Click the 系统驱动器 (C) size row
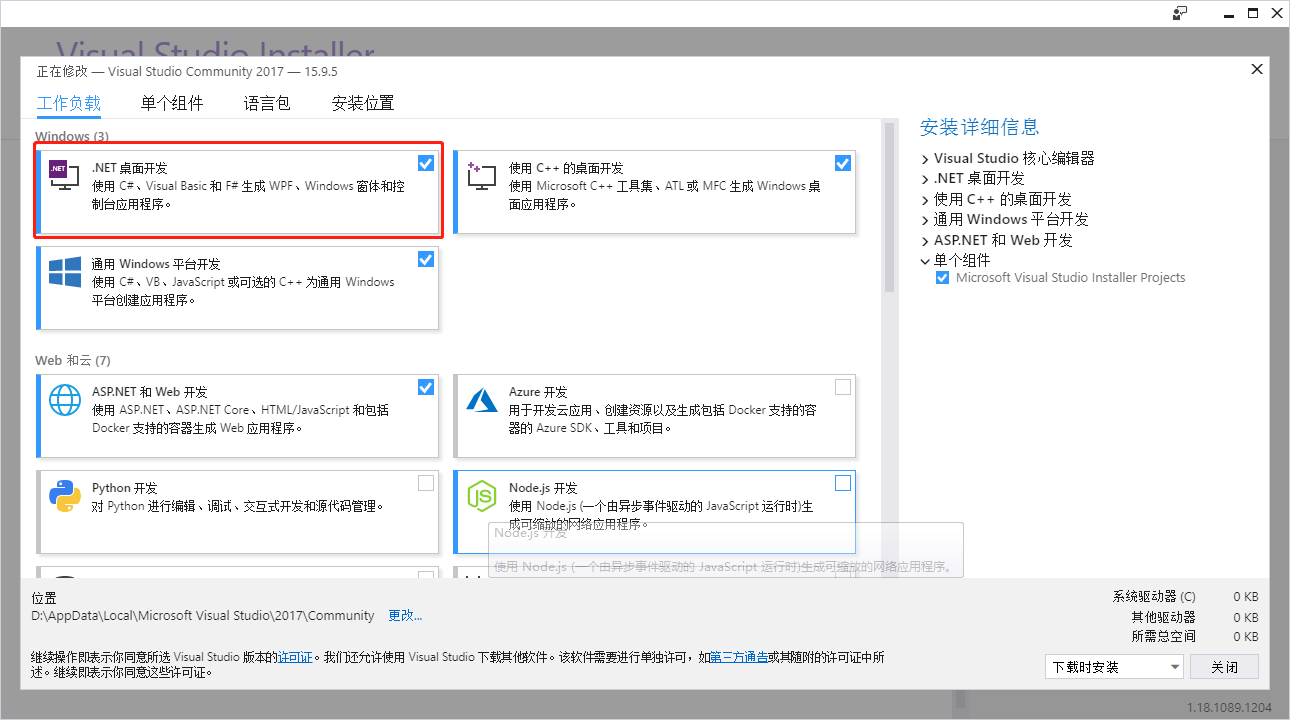This screenshot has width=1290, height=720. coord(1185,597)
